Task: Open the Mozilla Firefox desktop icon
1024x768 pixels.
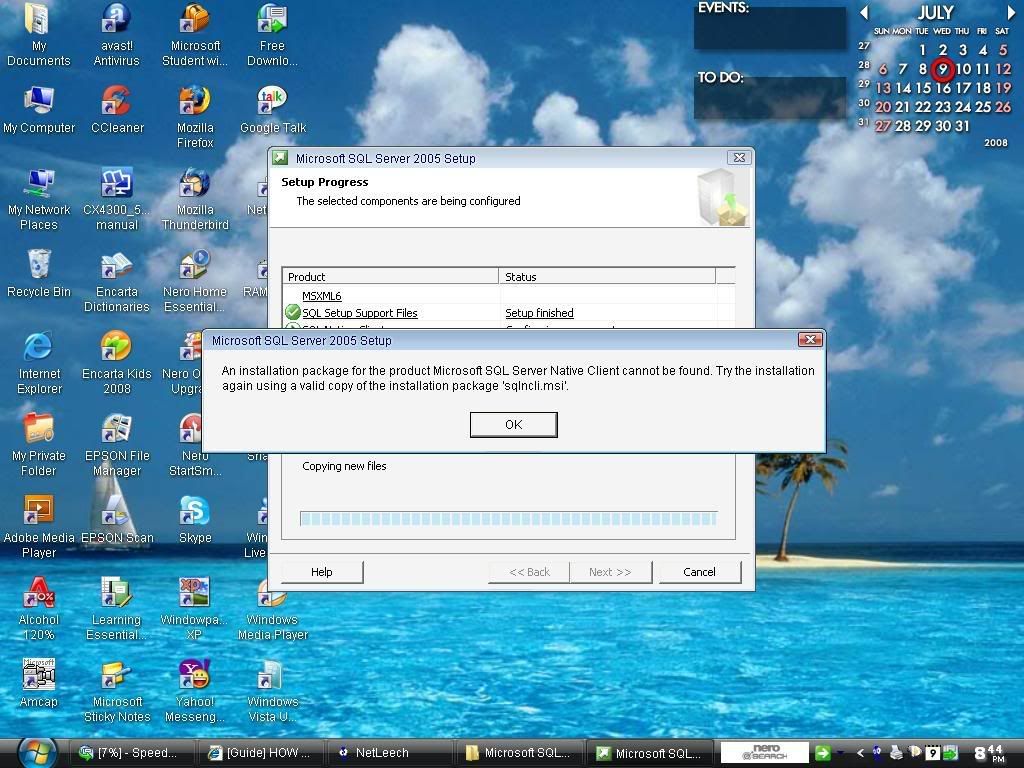Action: [x=194, y=102]
